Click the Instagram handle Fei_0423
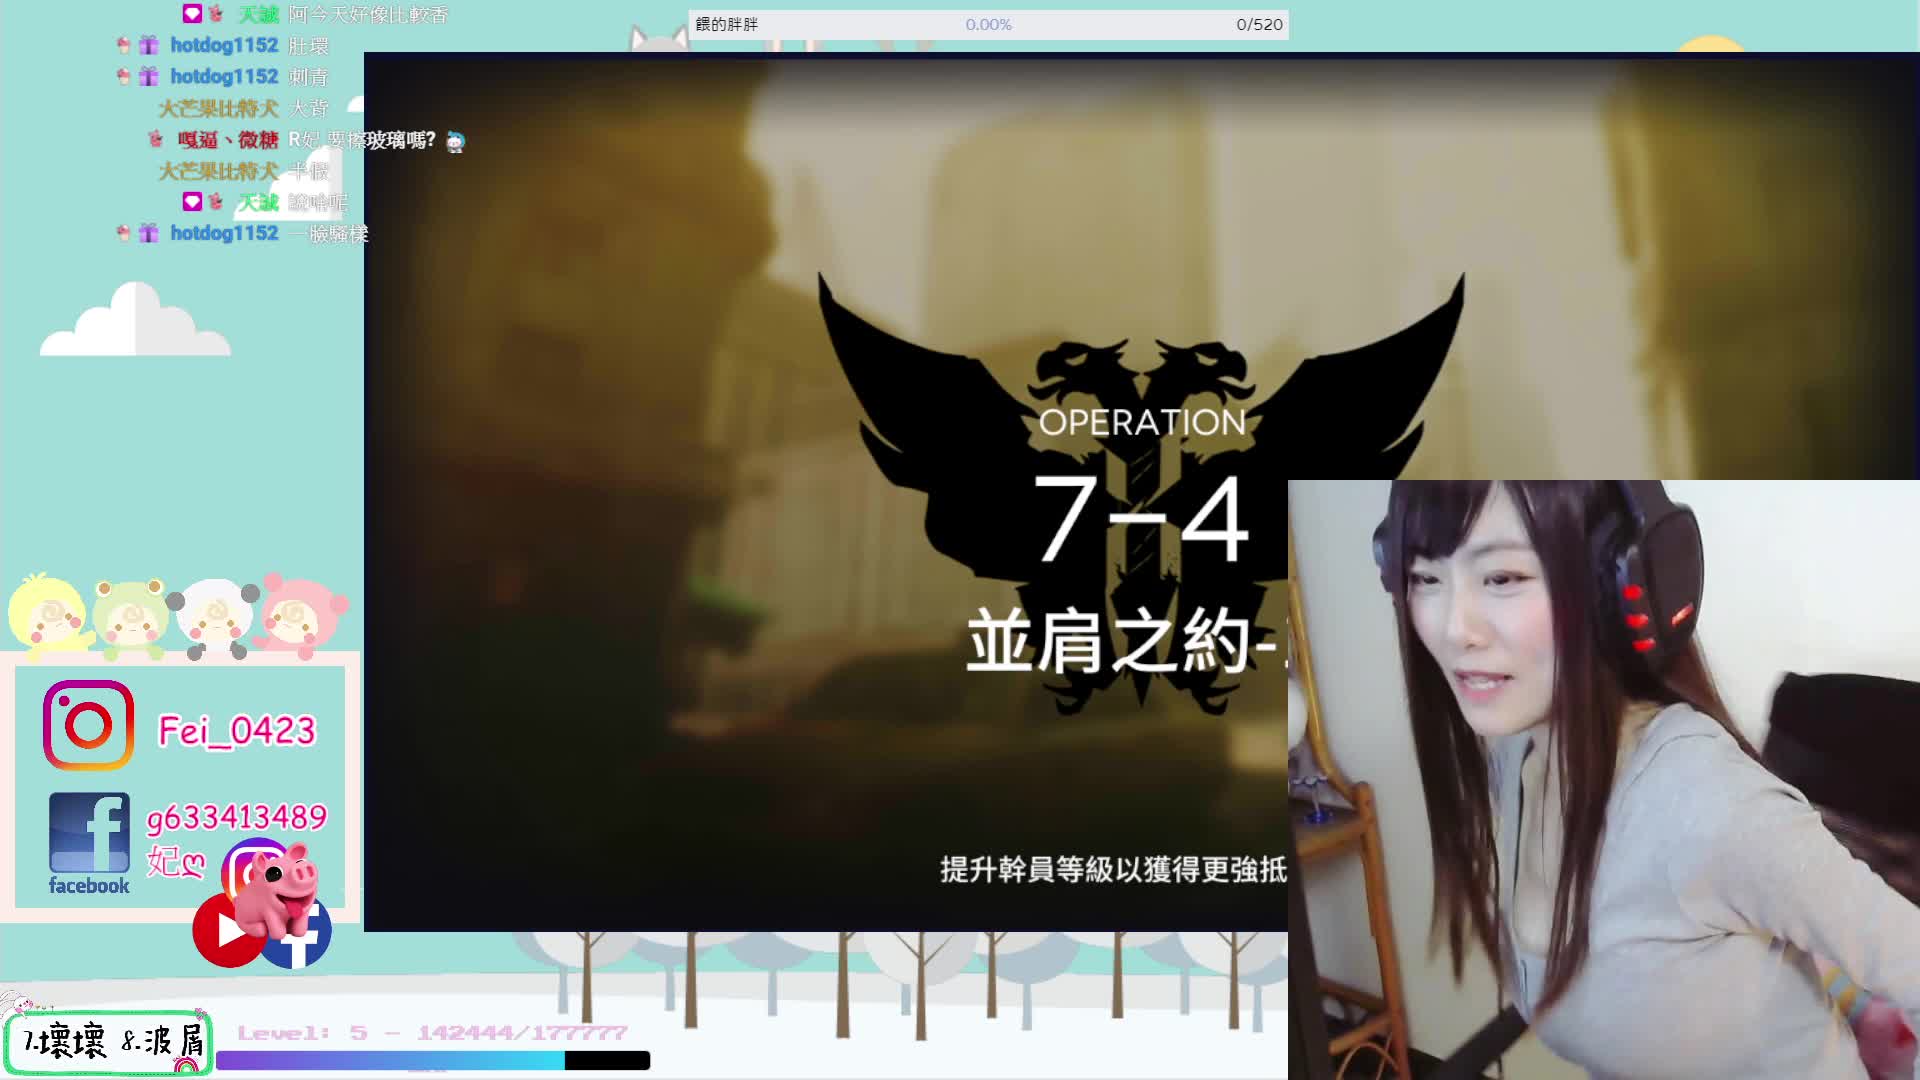The image size is (1920, 1080). click(237, 730)
